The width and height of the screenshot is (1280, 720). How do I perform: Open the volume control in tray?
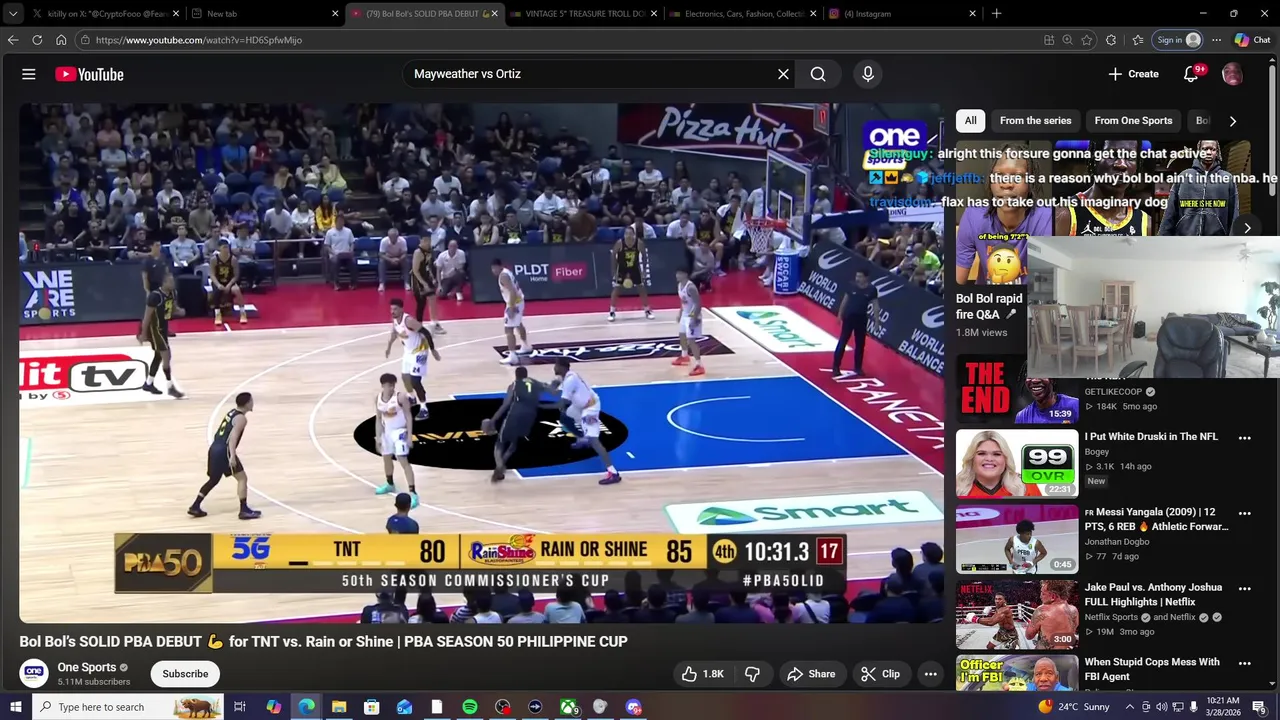click(x=1162, y=707)
